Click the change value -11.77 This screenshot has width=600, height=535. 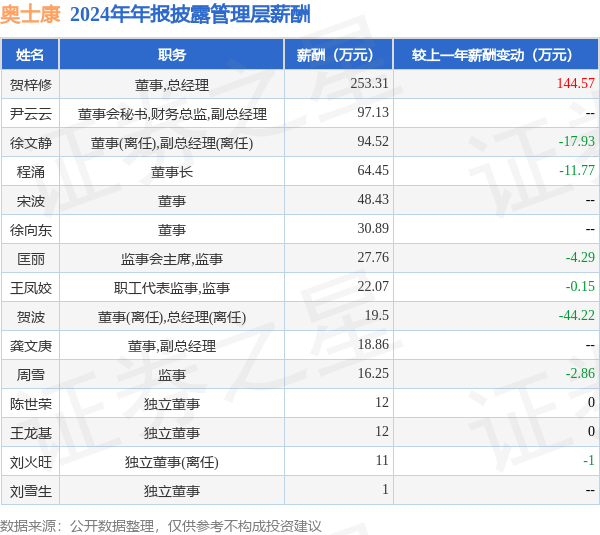(x=577, y=170)
